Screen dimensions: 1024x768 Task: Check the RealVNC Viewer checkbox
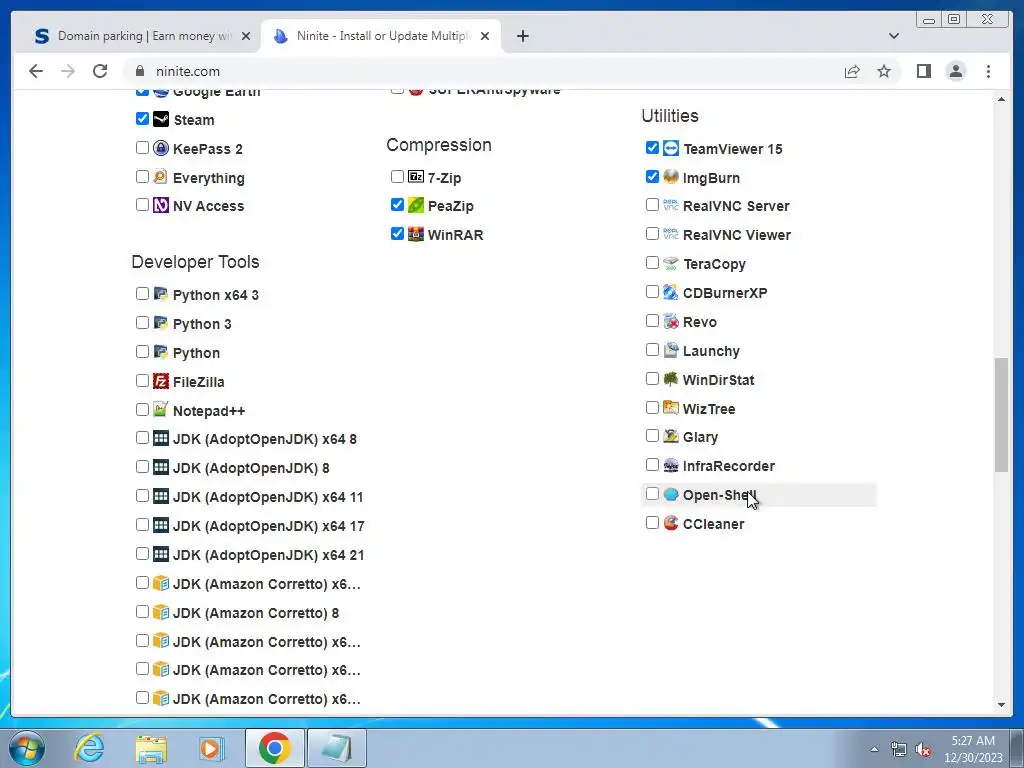[x=652, y=234]
